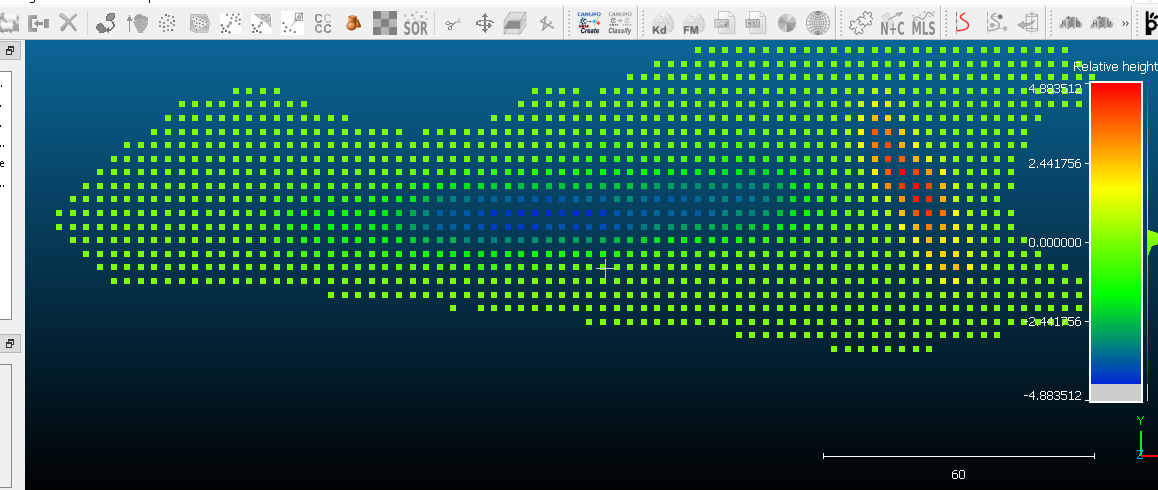The height and width of the screenshot is (490, 1158).
Task: Click the SHP file icon
Action: (x=723, y=24)
